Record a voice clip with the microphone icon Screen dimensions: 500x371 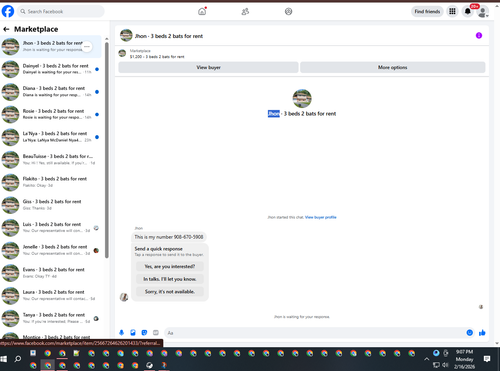(x=122, y=333)
